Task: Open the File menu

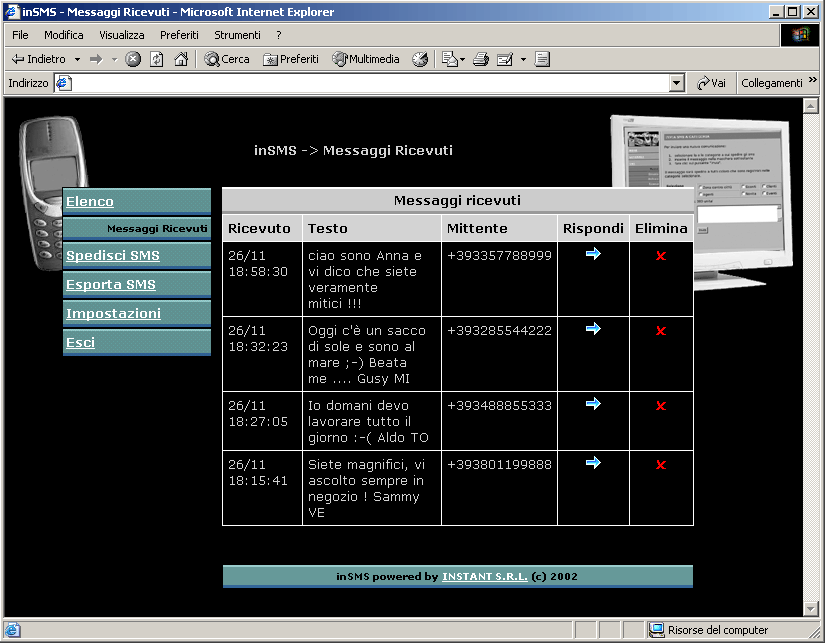Action: pos(20,35)
